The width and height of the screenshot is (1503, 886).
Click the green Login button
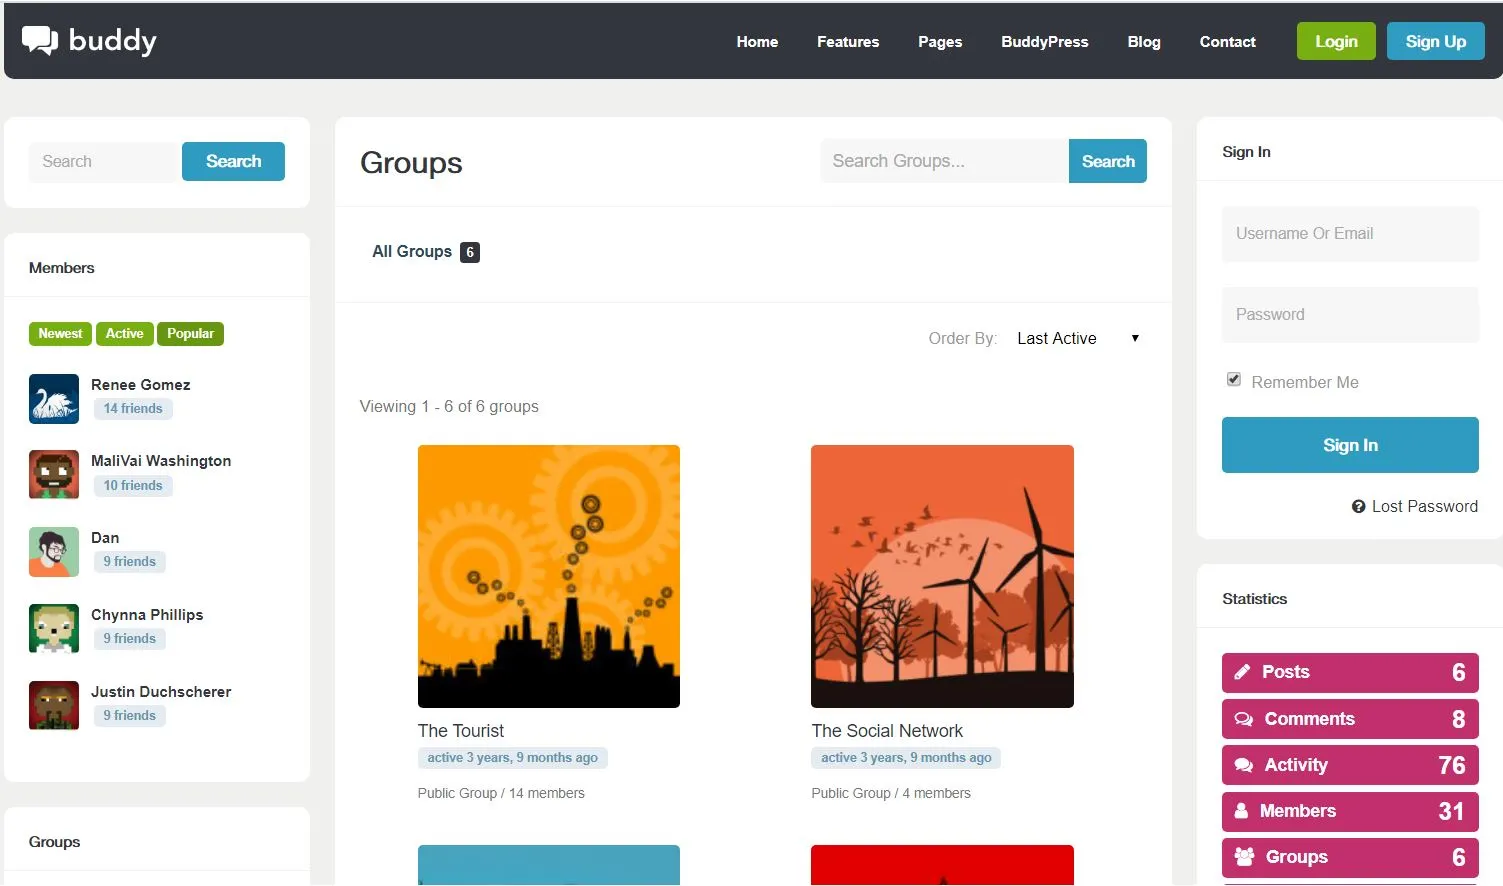click(x=1335, y=41)
